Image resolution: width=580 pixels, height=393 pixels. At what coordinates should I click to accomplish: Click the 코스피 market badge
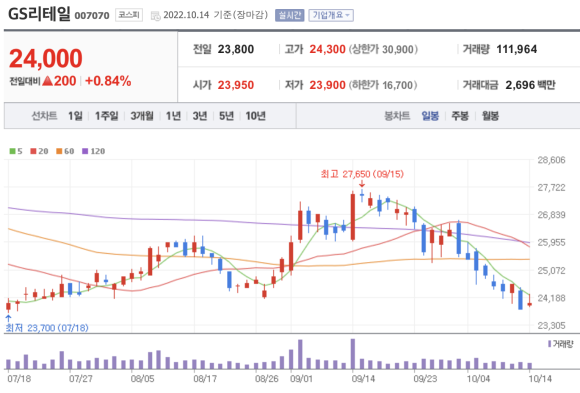[129, 15]
